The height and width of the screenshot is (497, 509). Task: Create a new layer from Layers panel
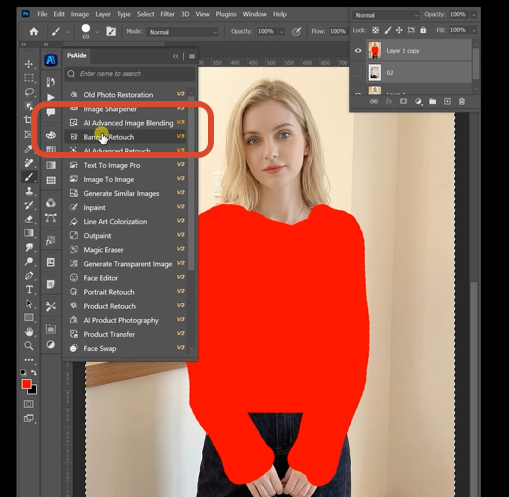[x=447, y=101]
